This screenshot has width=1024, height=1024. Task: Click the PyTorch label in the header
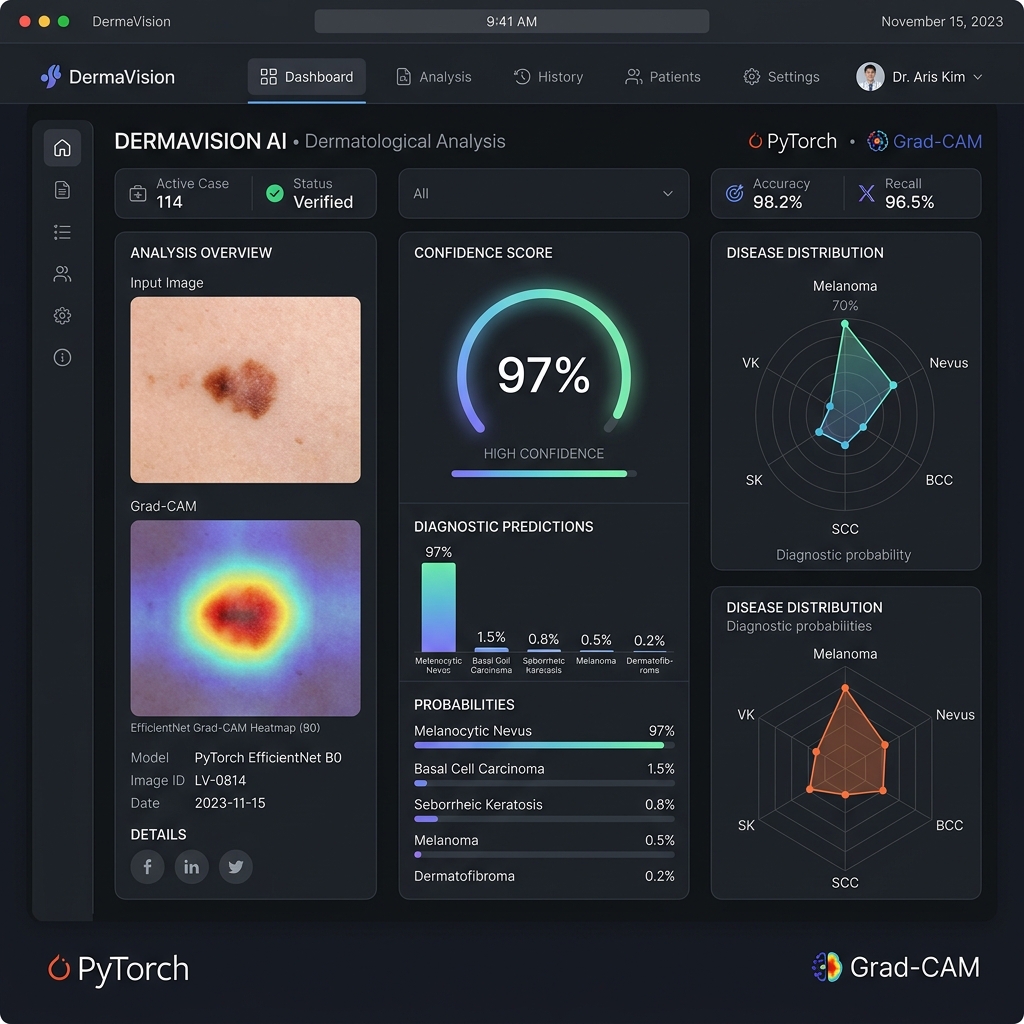point(801,141)
